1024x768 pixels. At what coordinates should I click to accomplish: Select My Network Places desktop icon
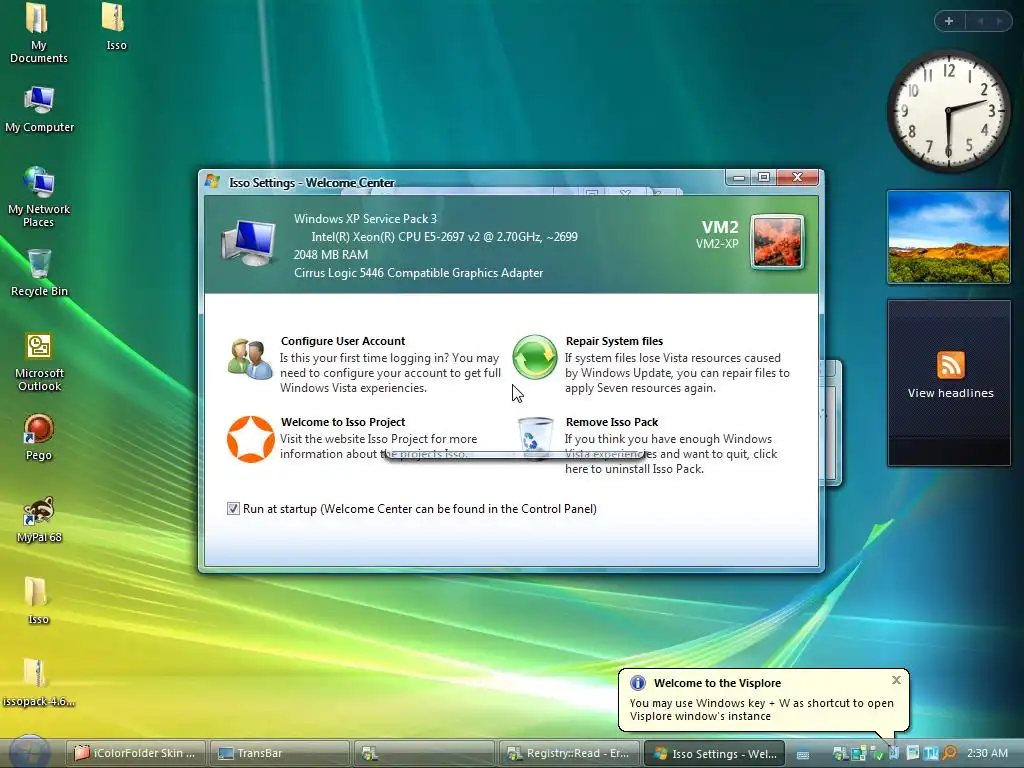[39, 197]
